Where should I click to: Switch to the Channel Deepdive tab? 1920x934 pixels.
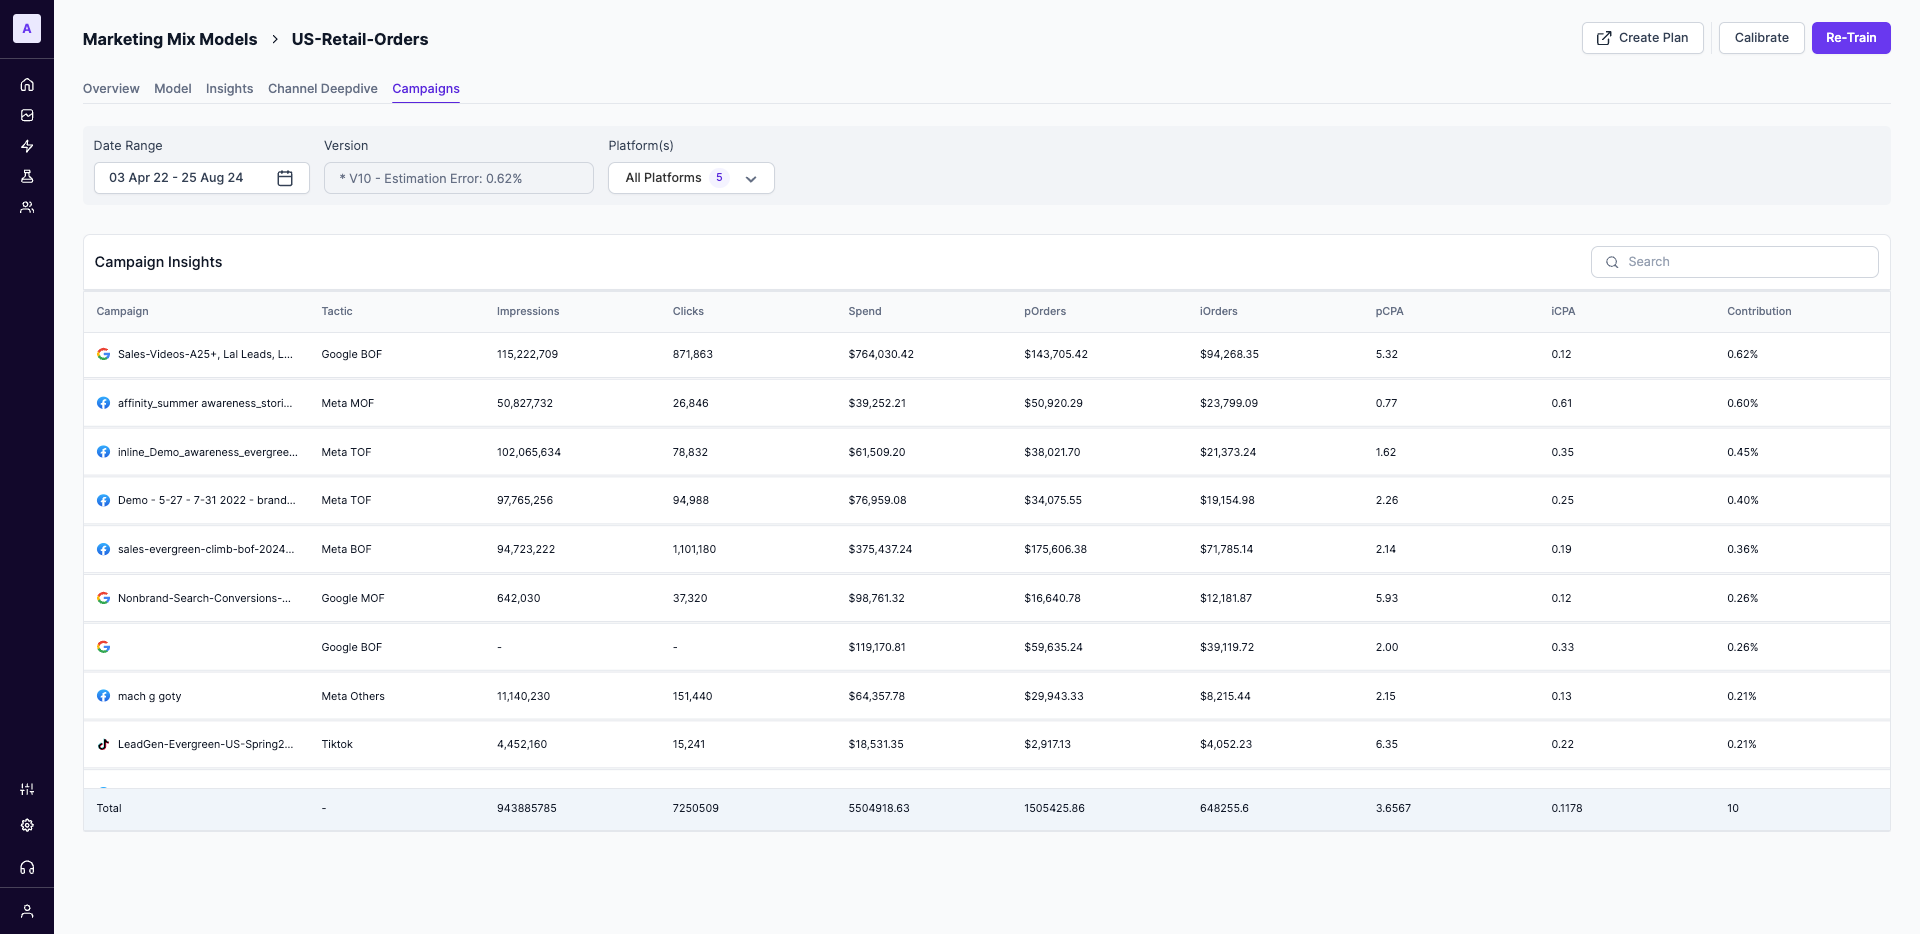pos(323,88)
